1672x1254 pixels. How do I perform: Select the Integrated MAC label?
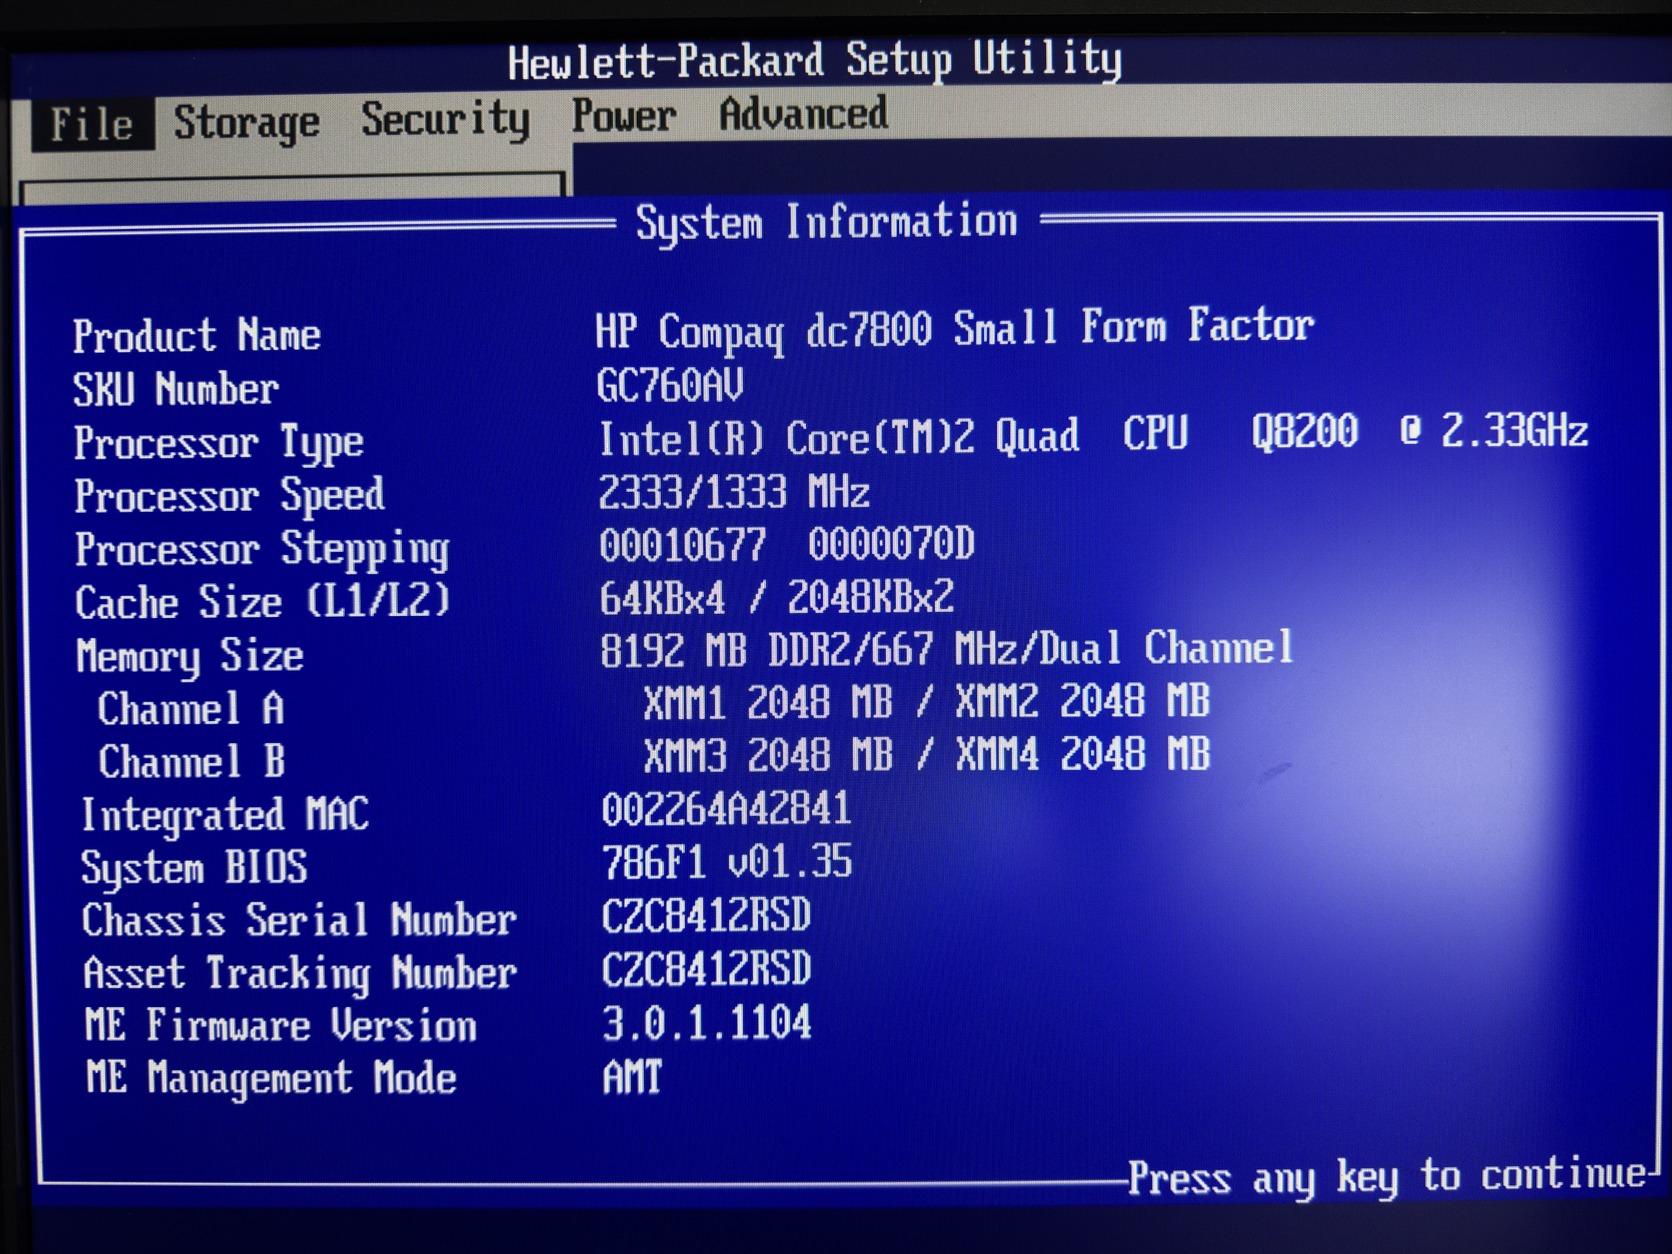click(x=225, y=815)
